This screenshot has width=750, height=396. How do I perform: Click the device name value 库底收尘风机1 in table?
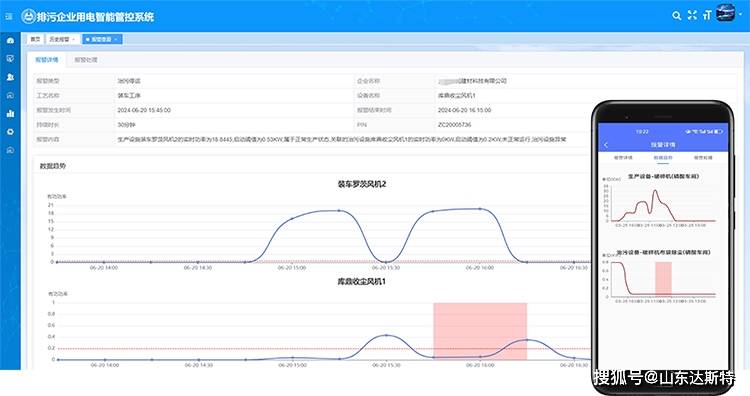click(457, 96)
